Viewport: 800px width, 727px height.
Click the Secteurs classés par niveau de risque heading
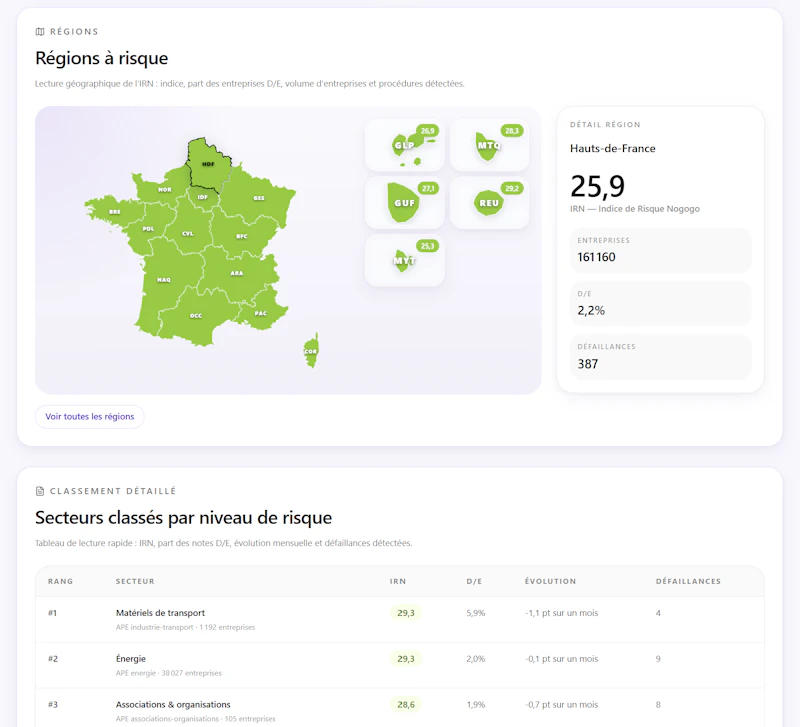183,517
